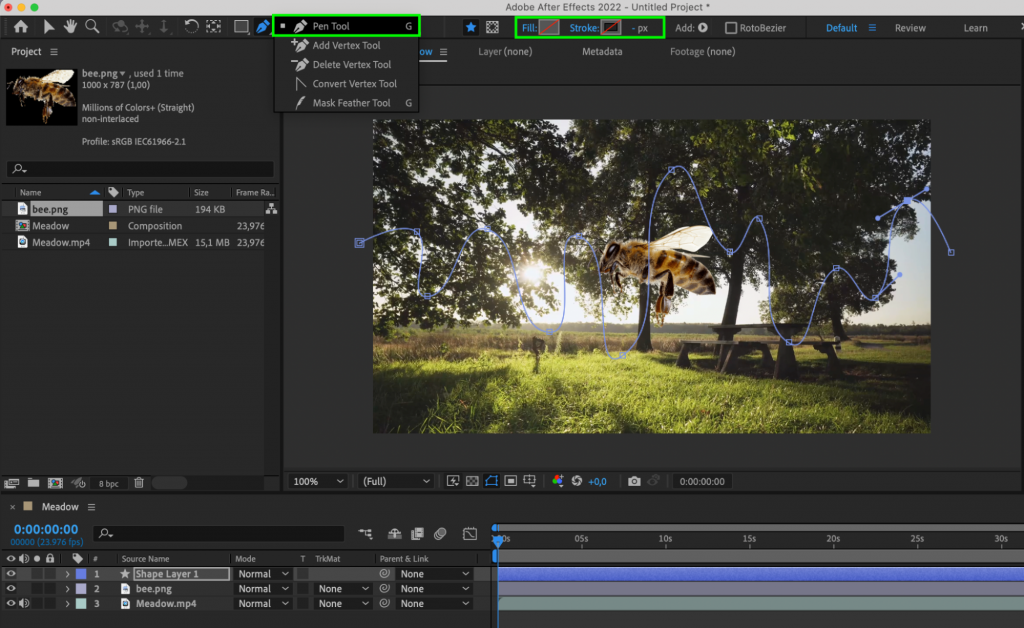This screenshot has width=1024, height=628.
Task: Lock the Shape Layer 1 layer
Action: (50, 573)
